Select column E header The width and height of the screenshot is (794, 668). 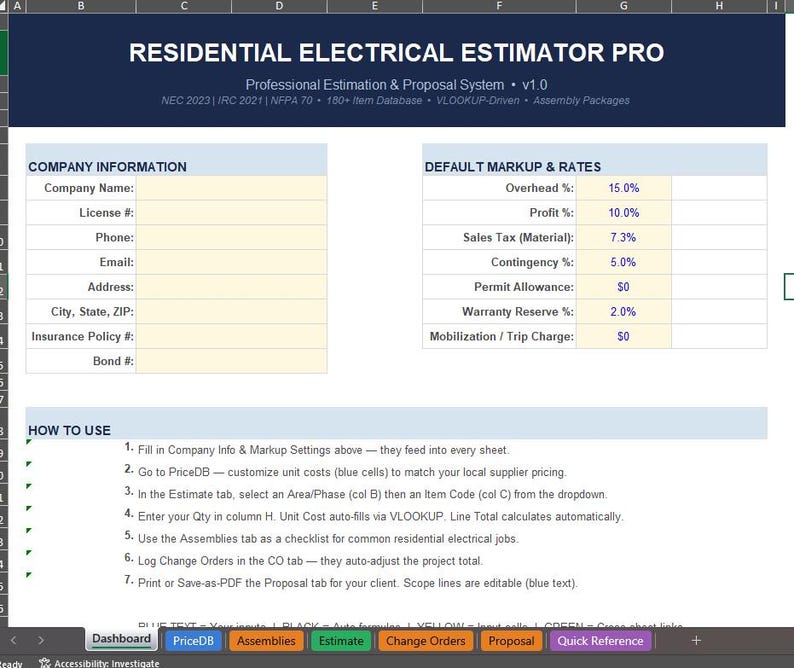tap(375, 6)
